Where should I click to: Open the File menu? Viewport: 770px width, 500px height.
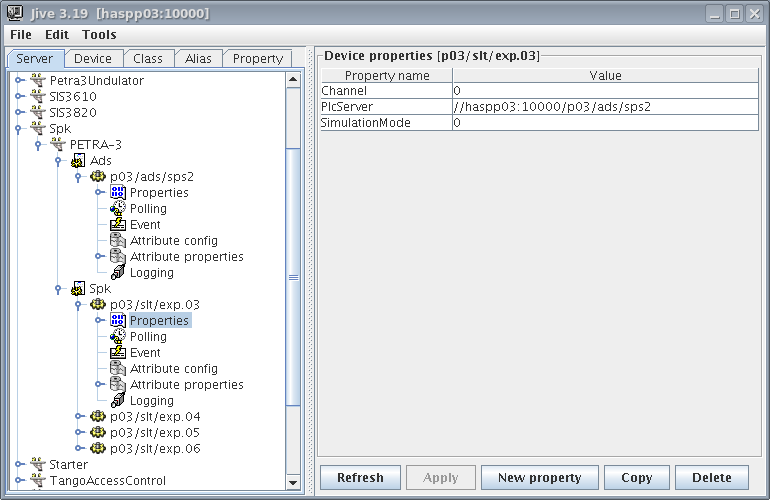[21, 34]
